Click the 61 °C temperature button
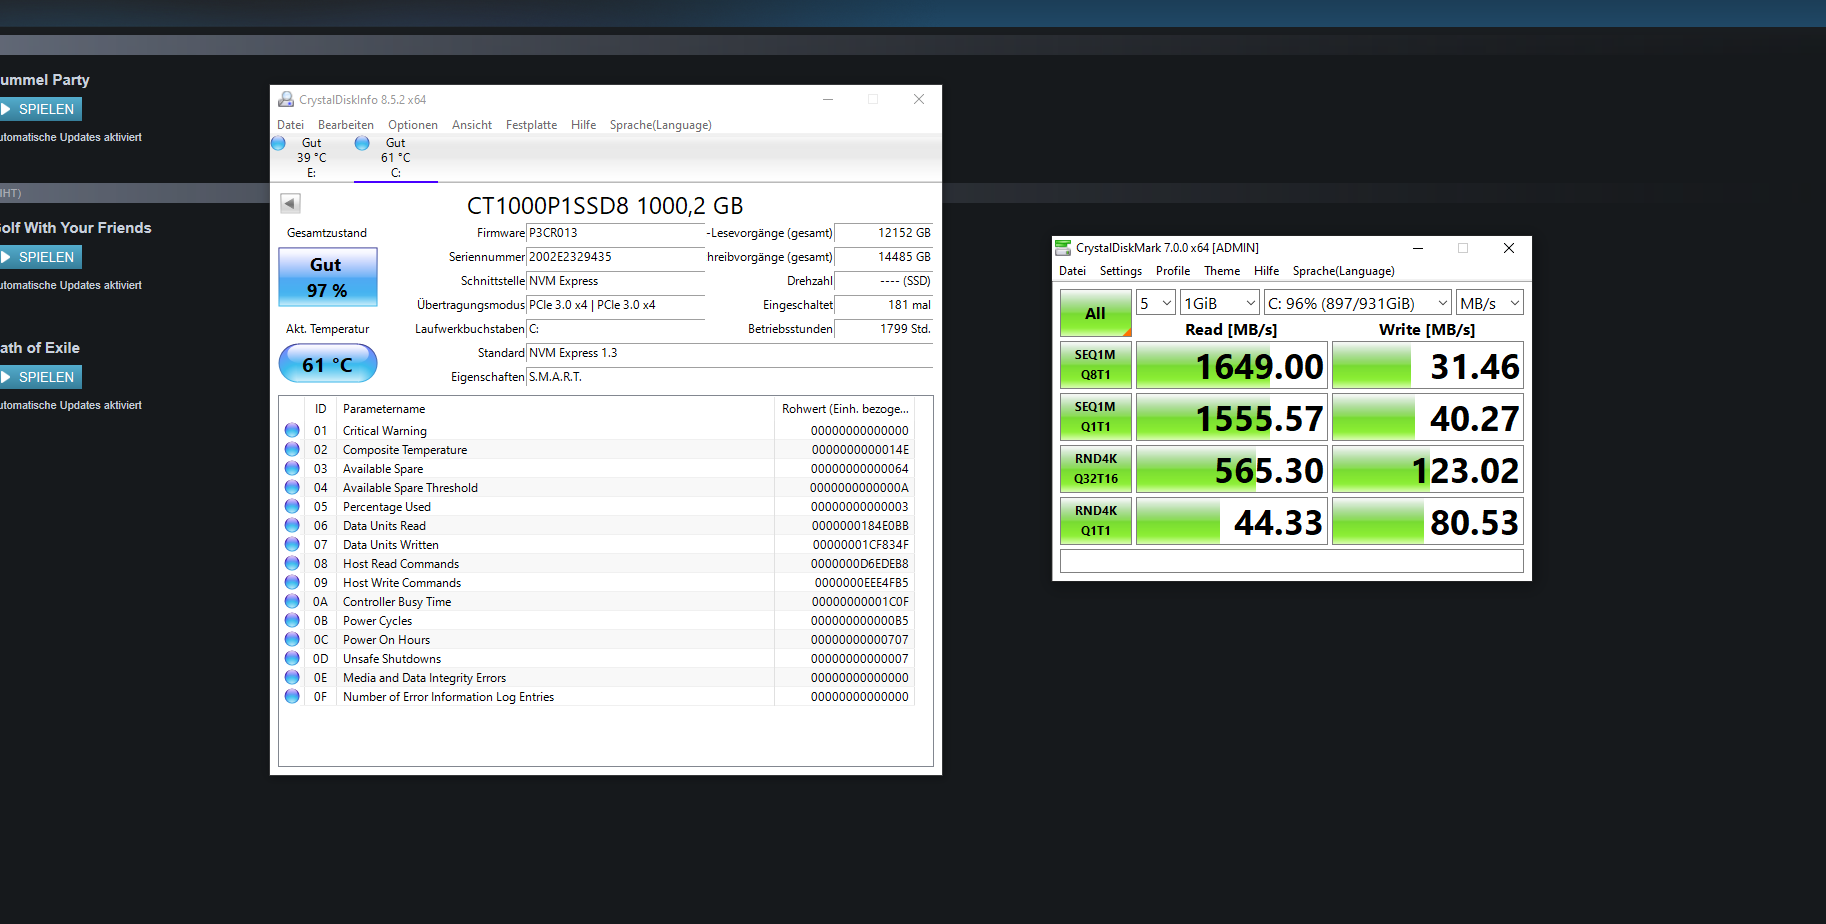 328,363
